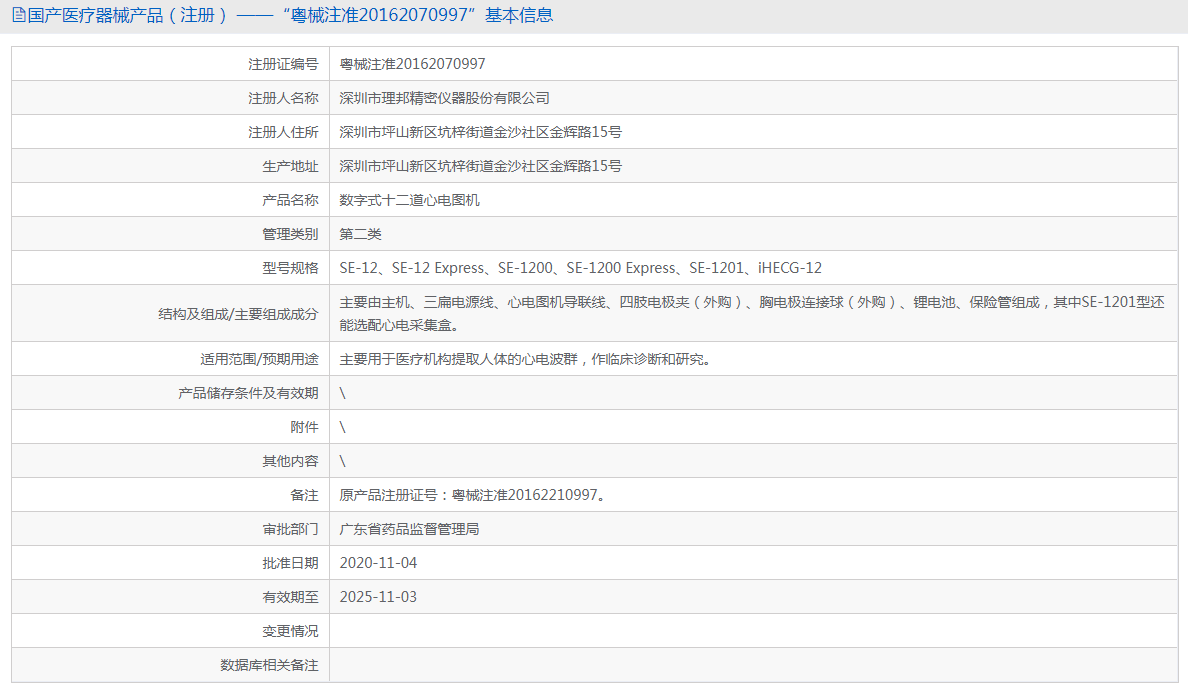Image resolution: width=1188 pixels, height=690 pixels.
Task: Select the approval date 2020-11-04
Action: coord(378,563)
